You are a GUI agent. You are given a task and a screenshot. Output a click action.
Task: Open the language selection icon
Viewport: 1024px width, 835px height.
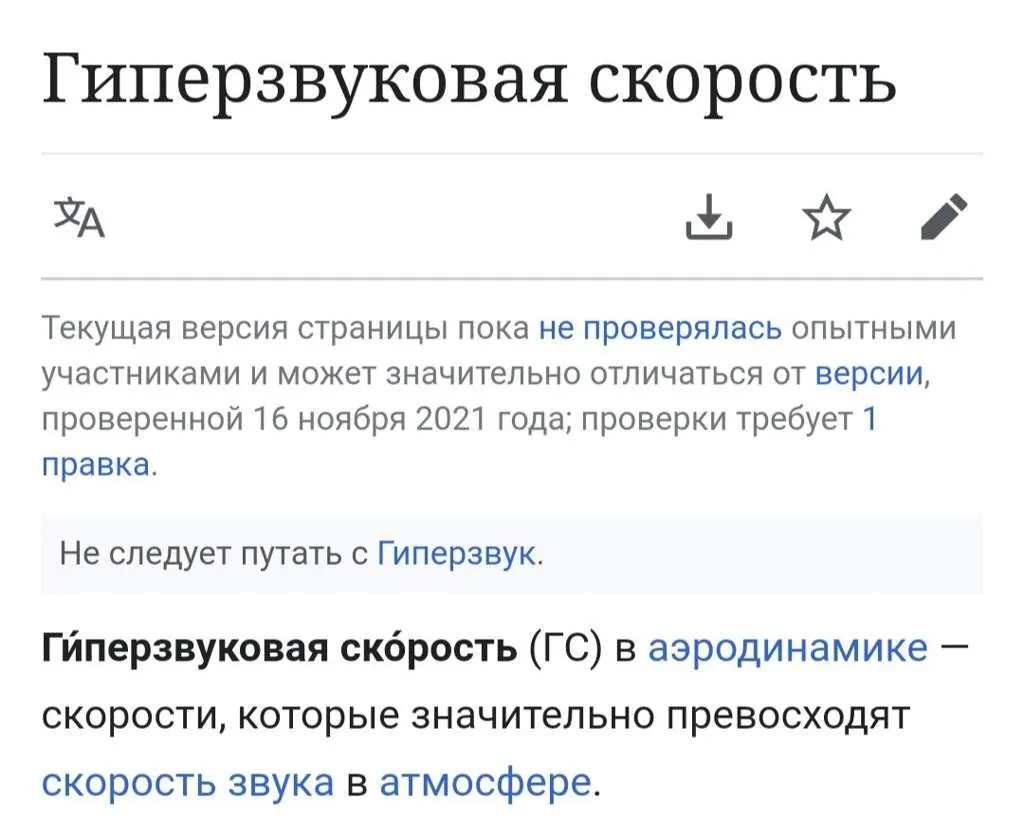(79, 217)
